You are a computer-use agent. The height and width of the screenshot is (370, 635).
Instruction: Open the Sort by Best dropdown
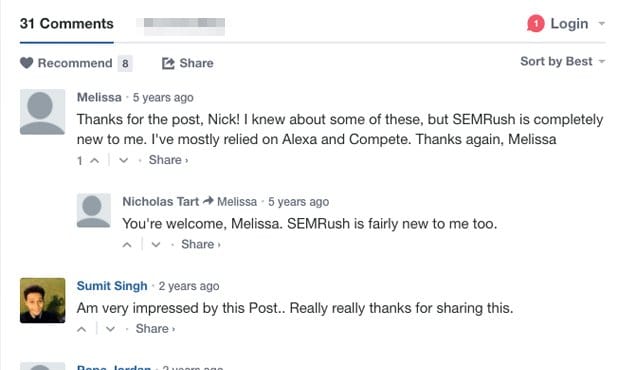[x=563, y=61]
